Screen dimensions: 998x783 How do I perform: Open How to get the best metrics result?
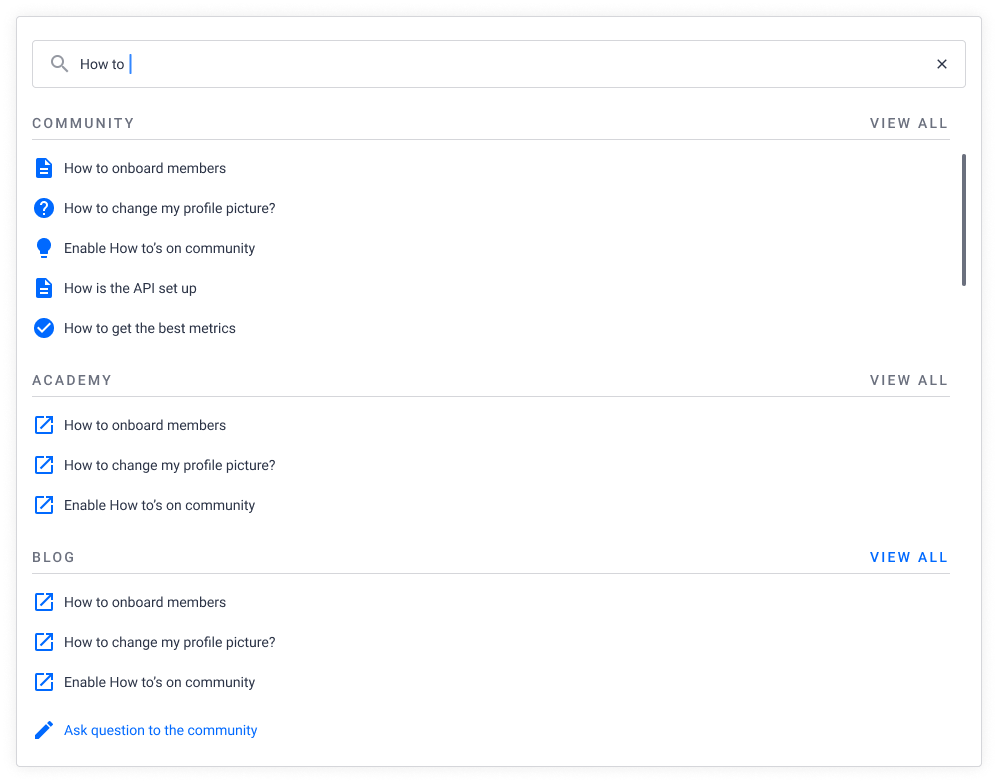150,328
